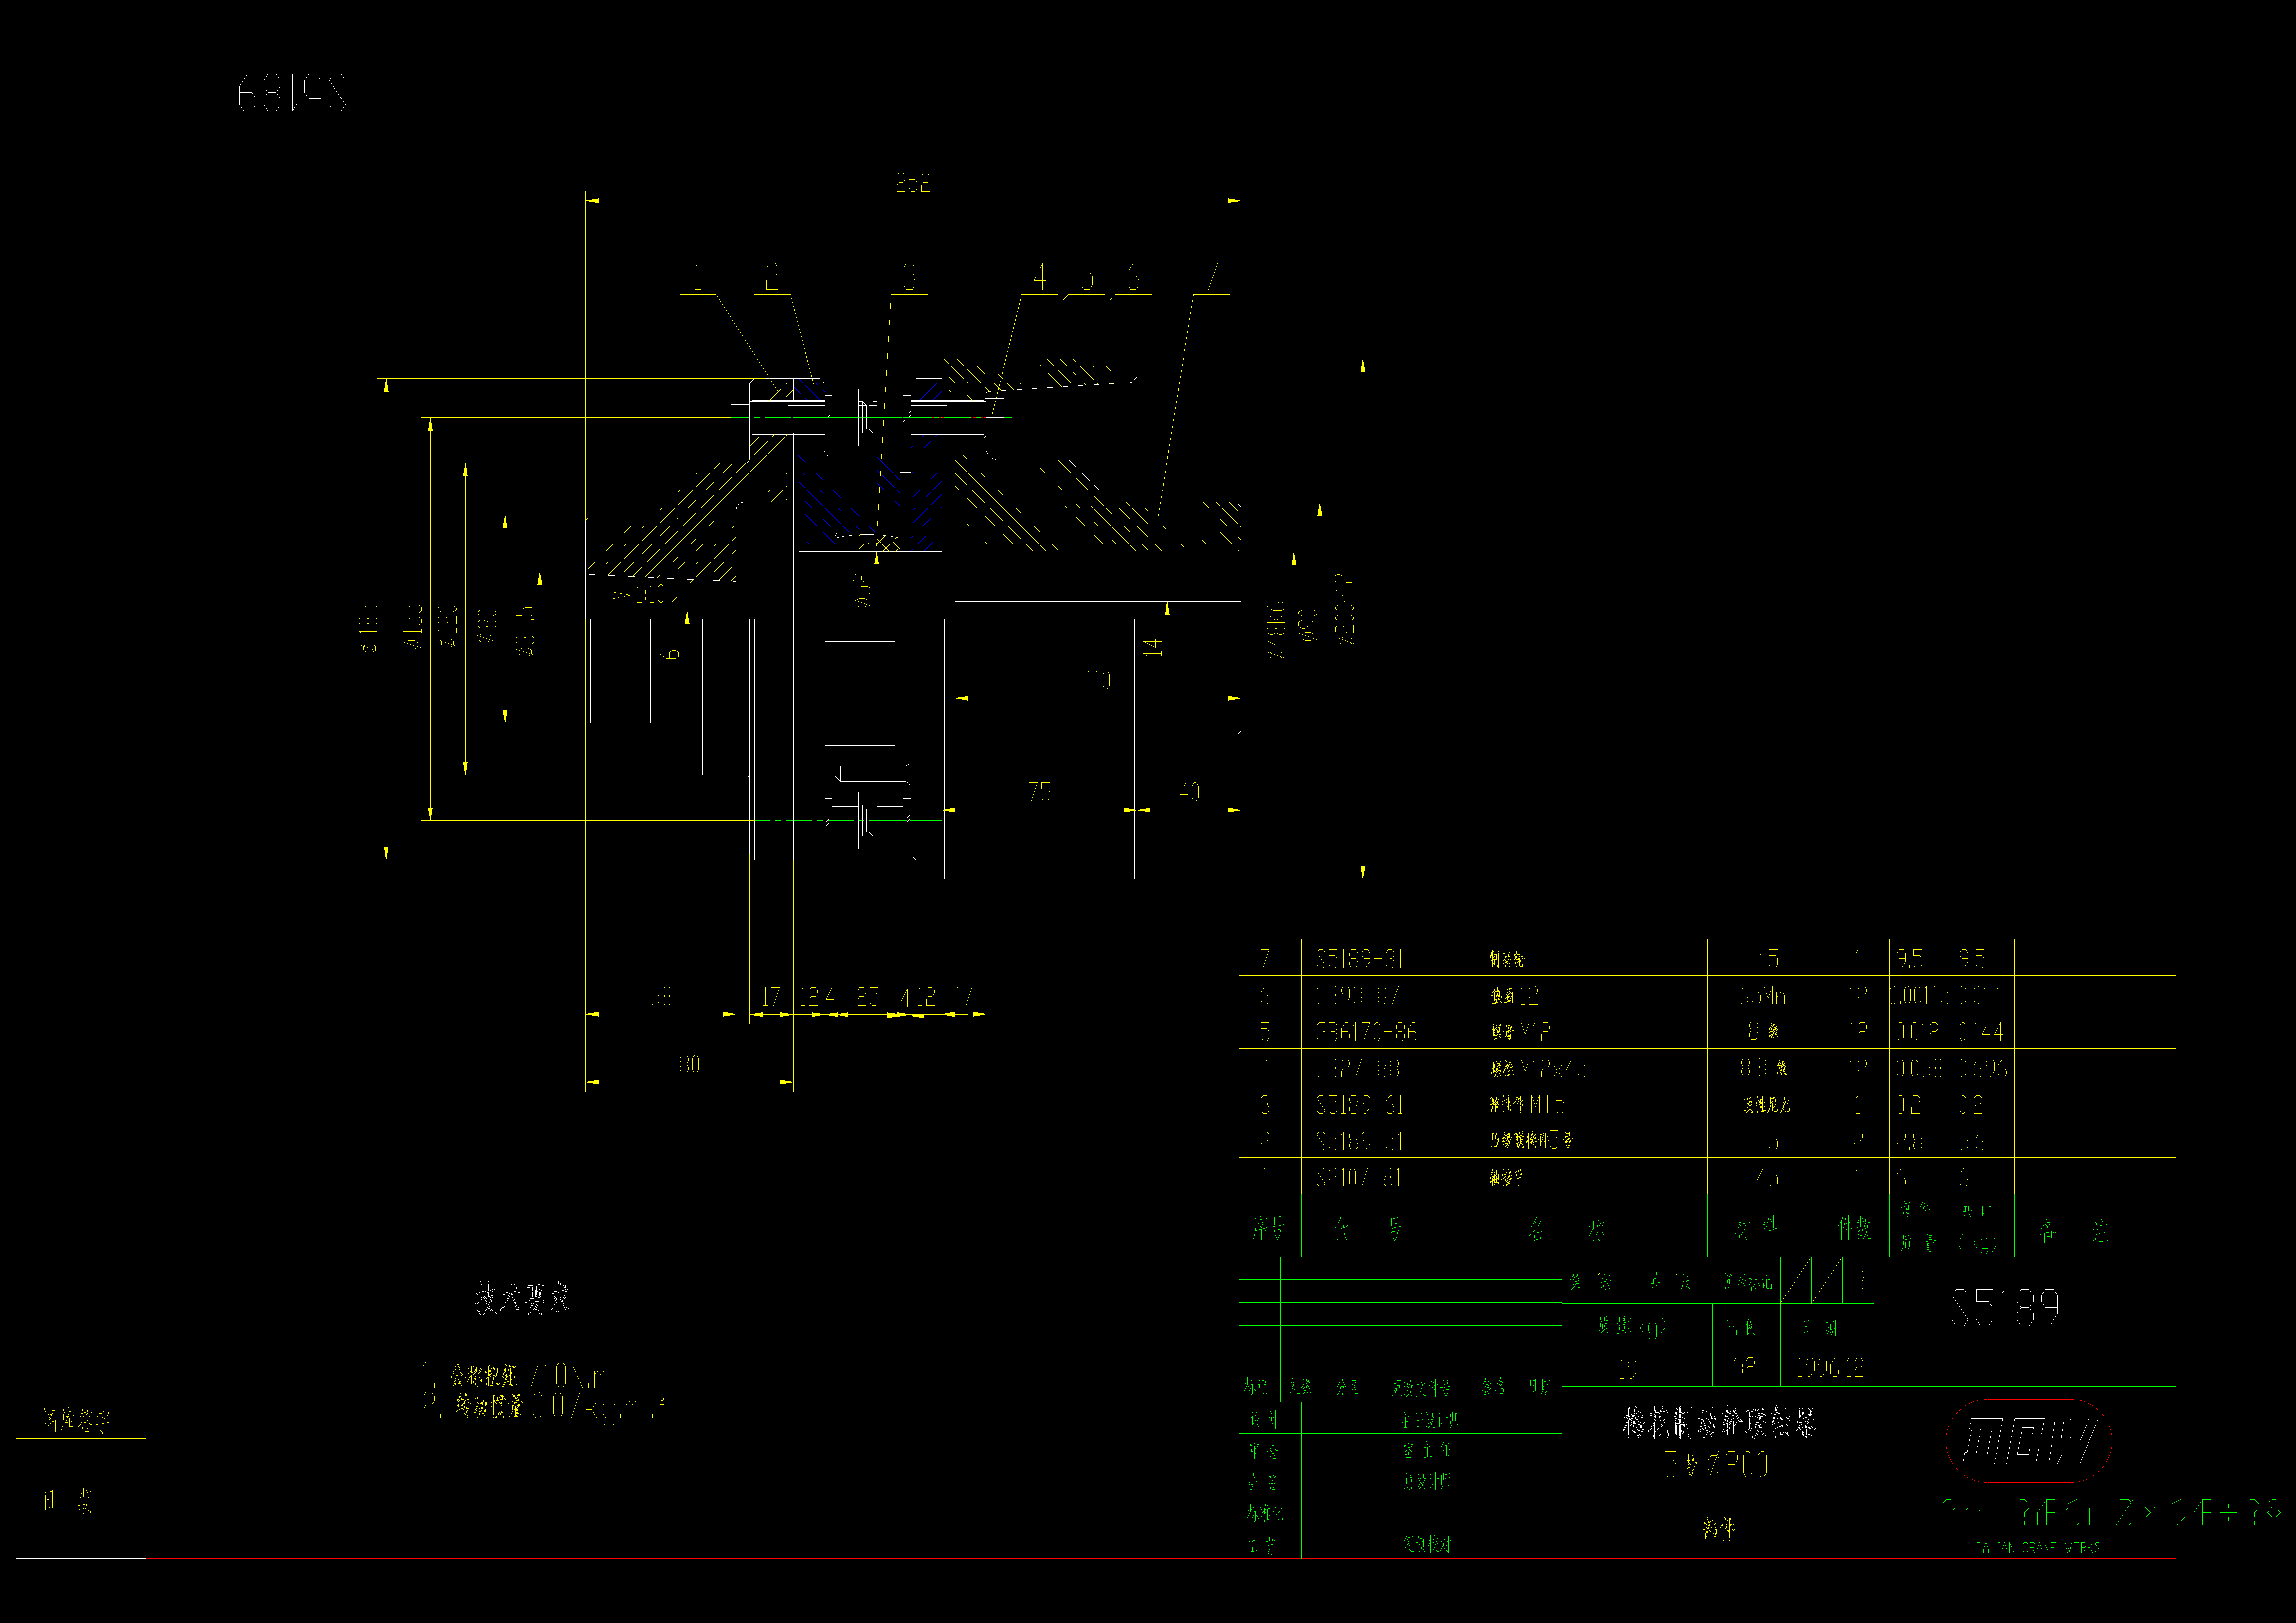Click the 备注 column header

click(2074, 1231)
